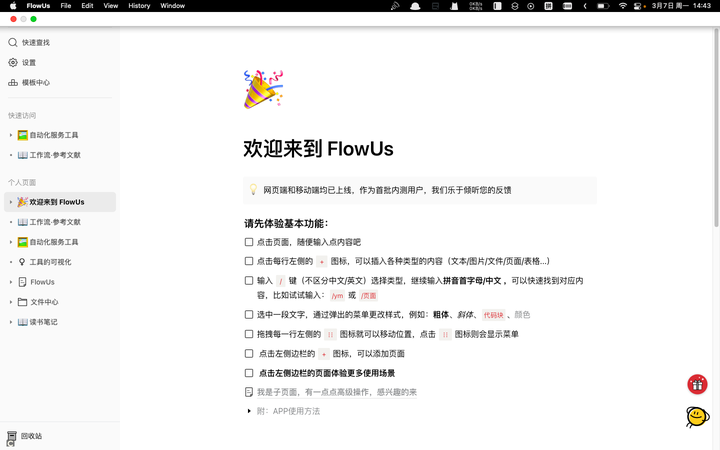Open the Edit menu
720x450 pixels.
tap(87, 6)
